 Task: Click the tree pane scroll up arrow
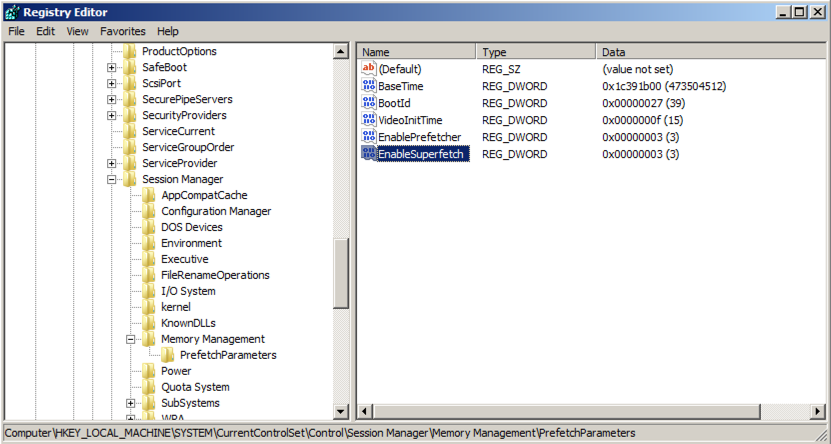[341, 52]
